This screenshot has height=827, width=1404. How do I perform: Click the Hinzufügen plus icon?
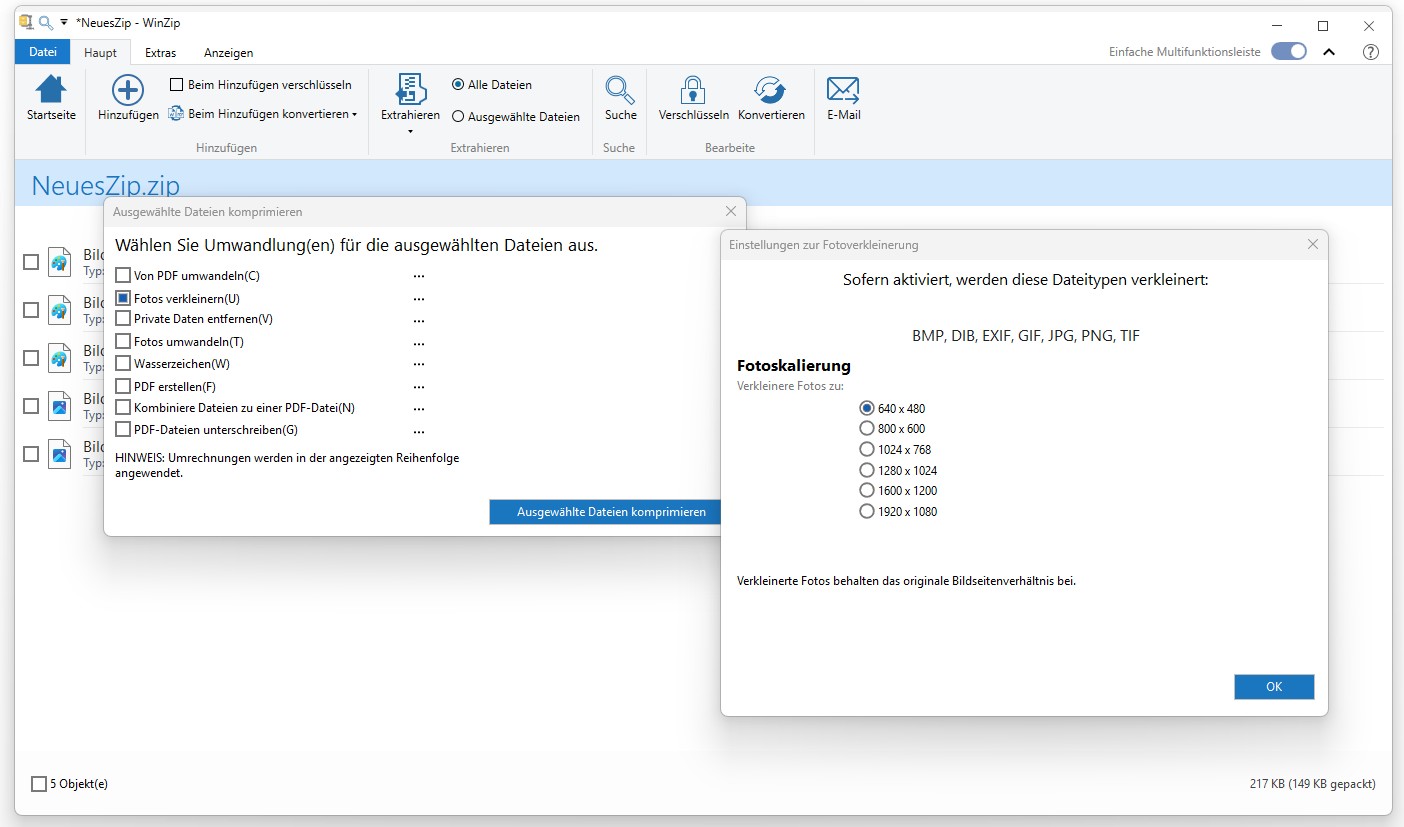pyautogui.click(x=128, y=90)
